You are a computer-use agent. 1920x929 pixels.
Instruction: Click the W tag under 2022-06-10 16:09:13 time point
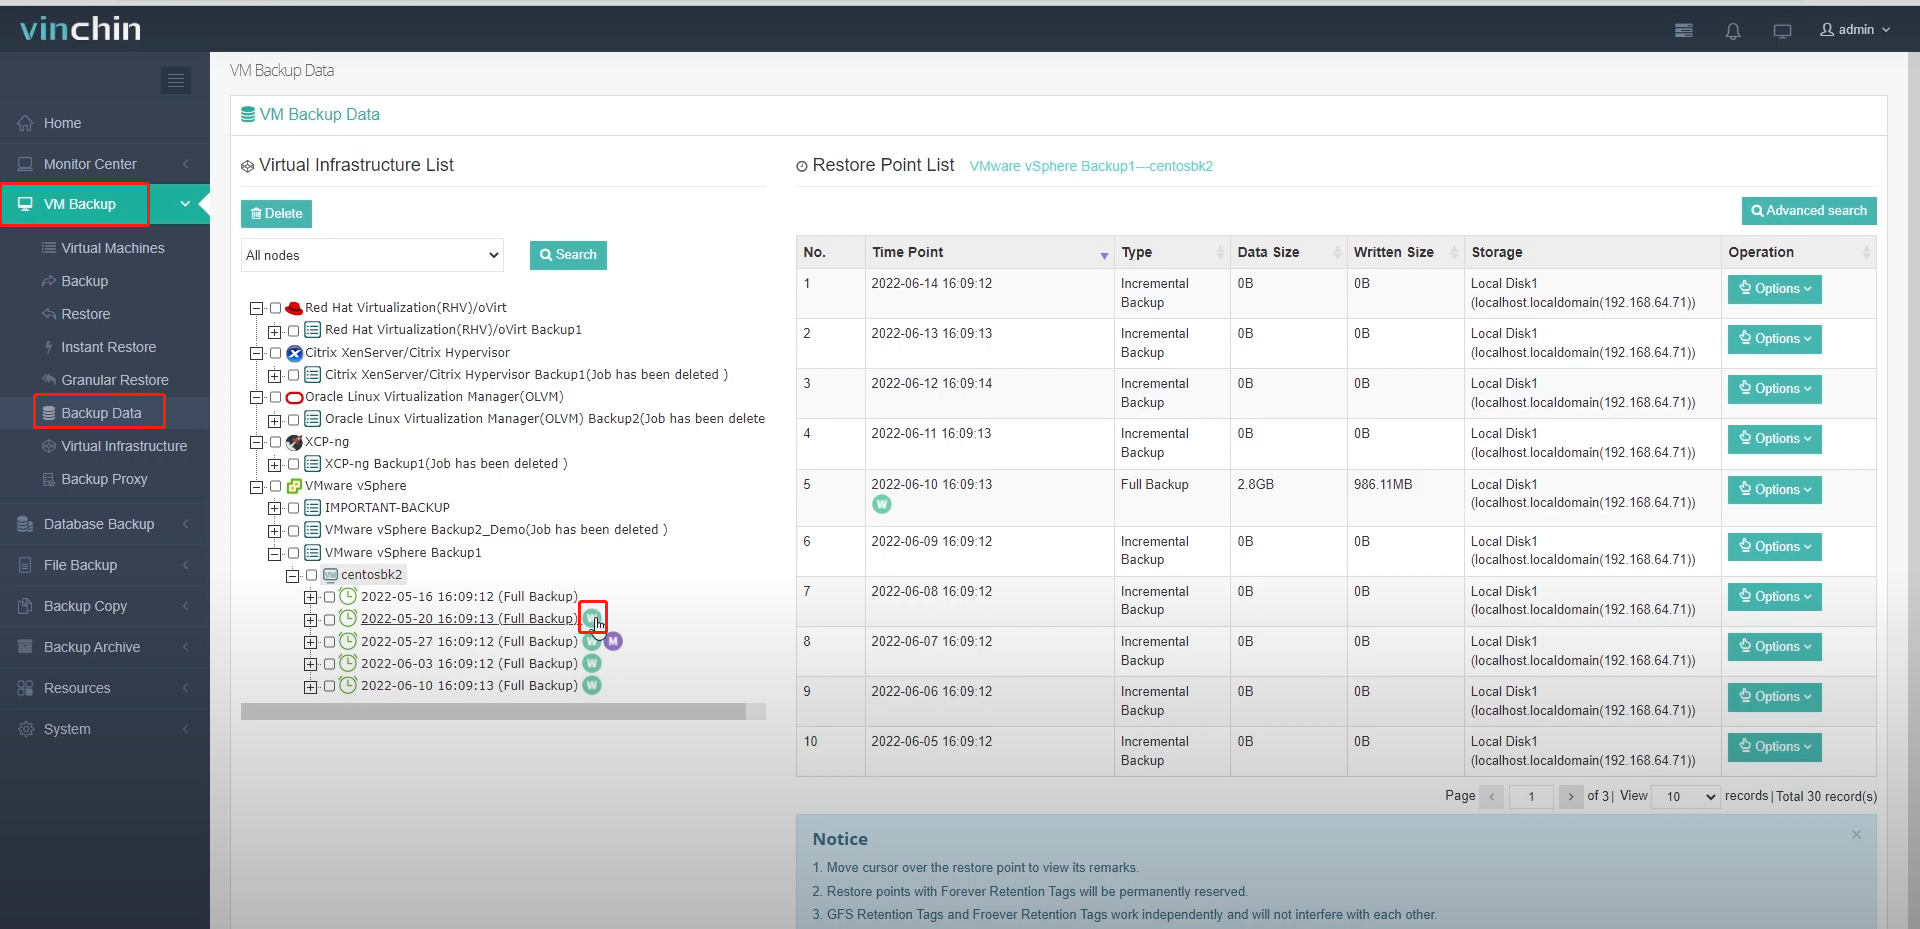pyautogui.click(x=881, y=504)
